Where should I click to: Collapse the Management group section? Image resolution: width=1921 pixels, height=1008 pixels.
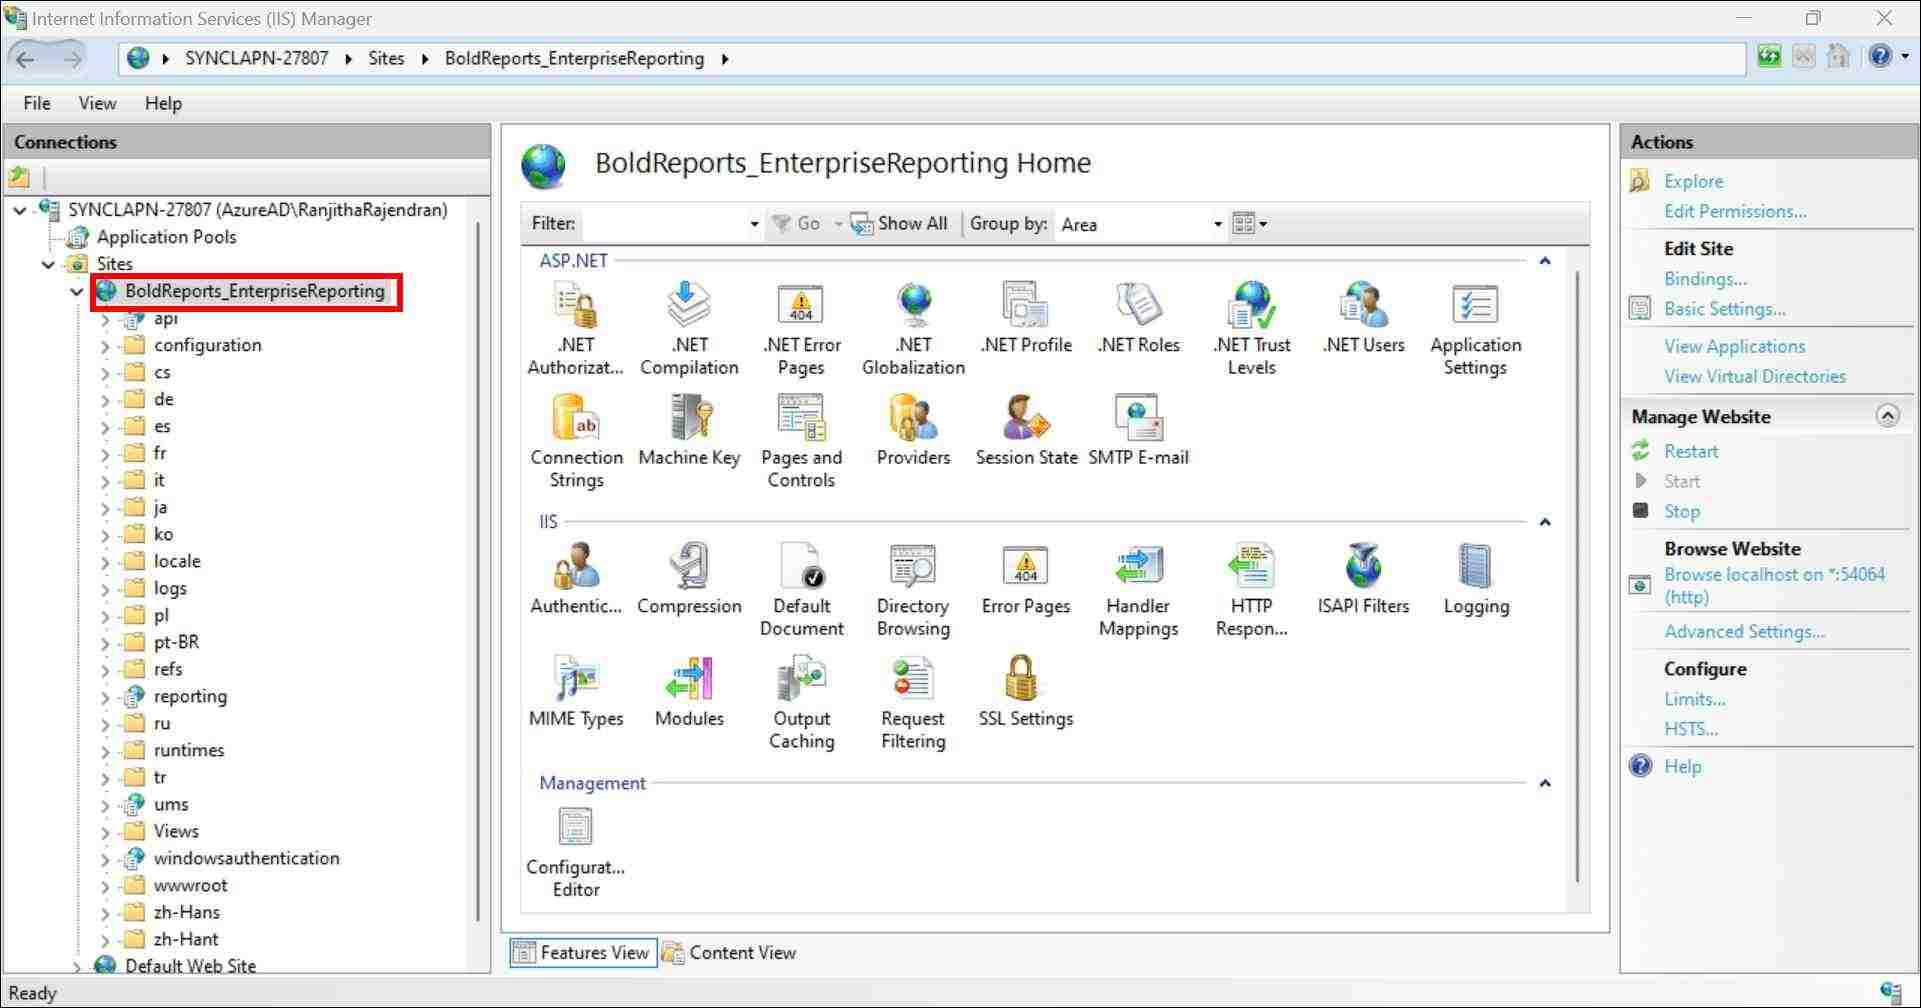click(x=1545, y=783)
